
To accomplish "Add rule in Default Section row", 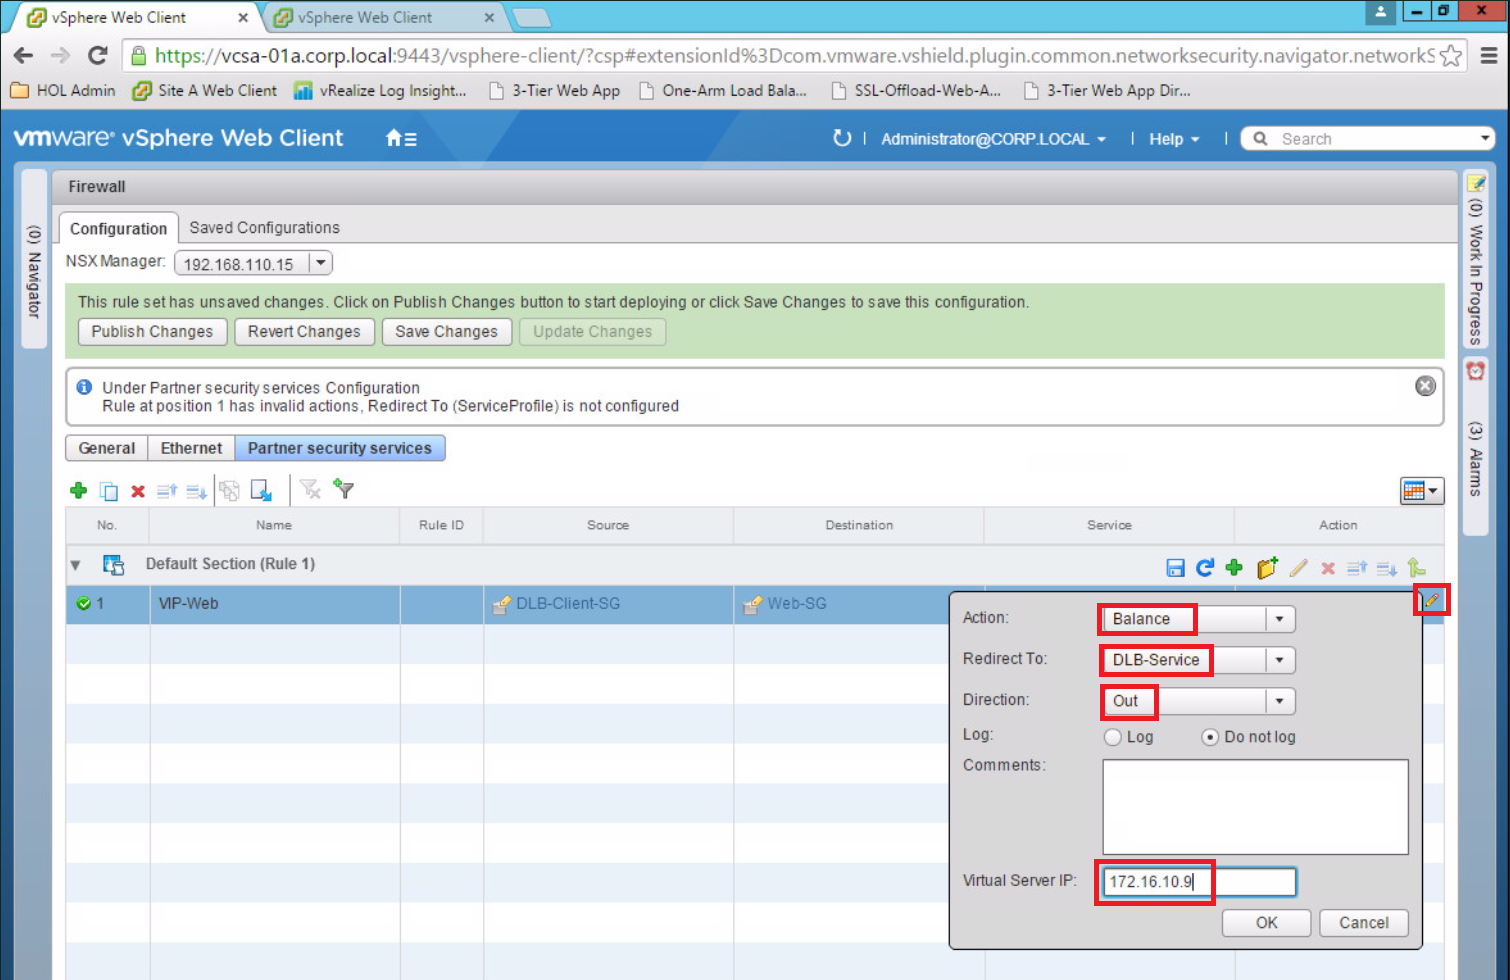I will (x=1234, y=567).
